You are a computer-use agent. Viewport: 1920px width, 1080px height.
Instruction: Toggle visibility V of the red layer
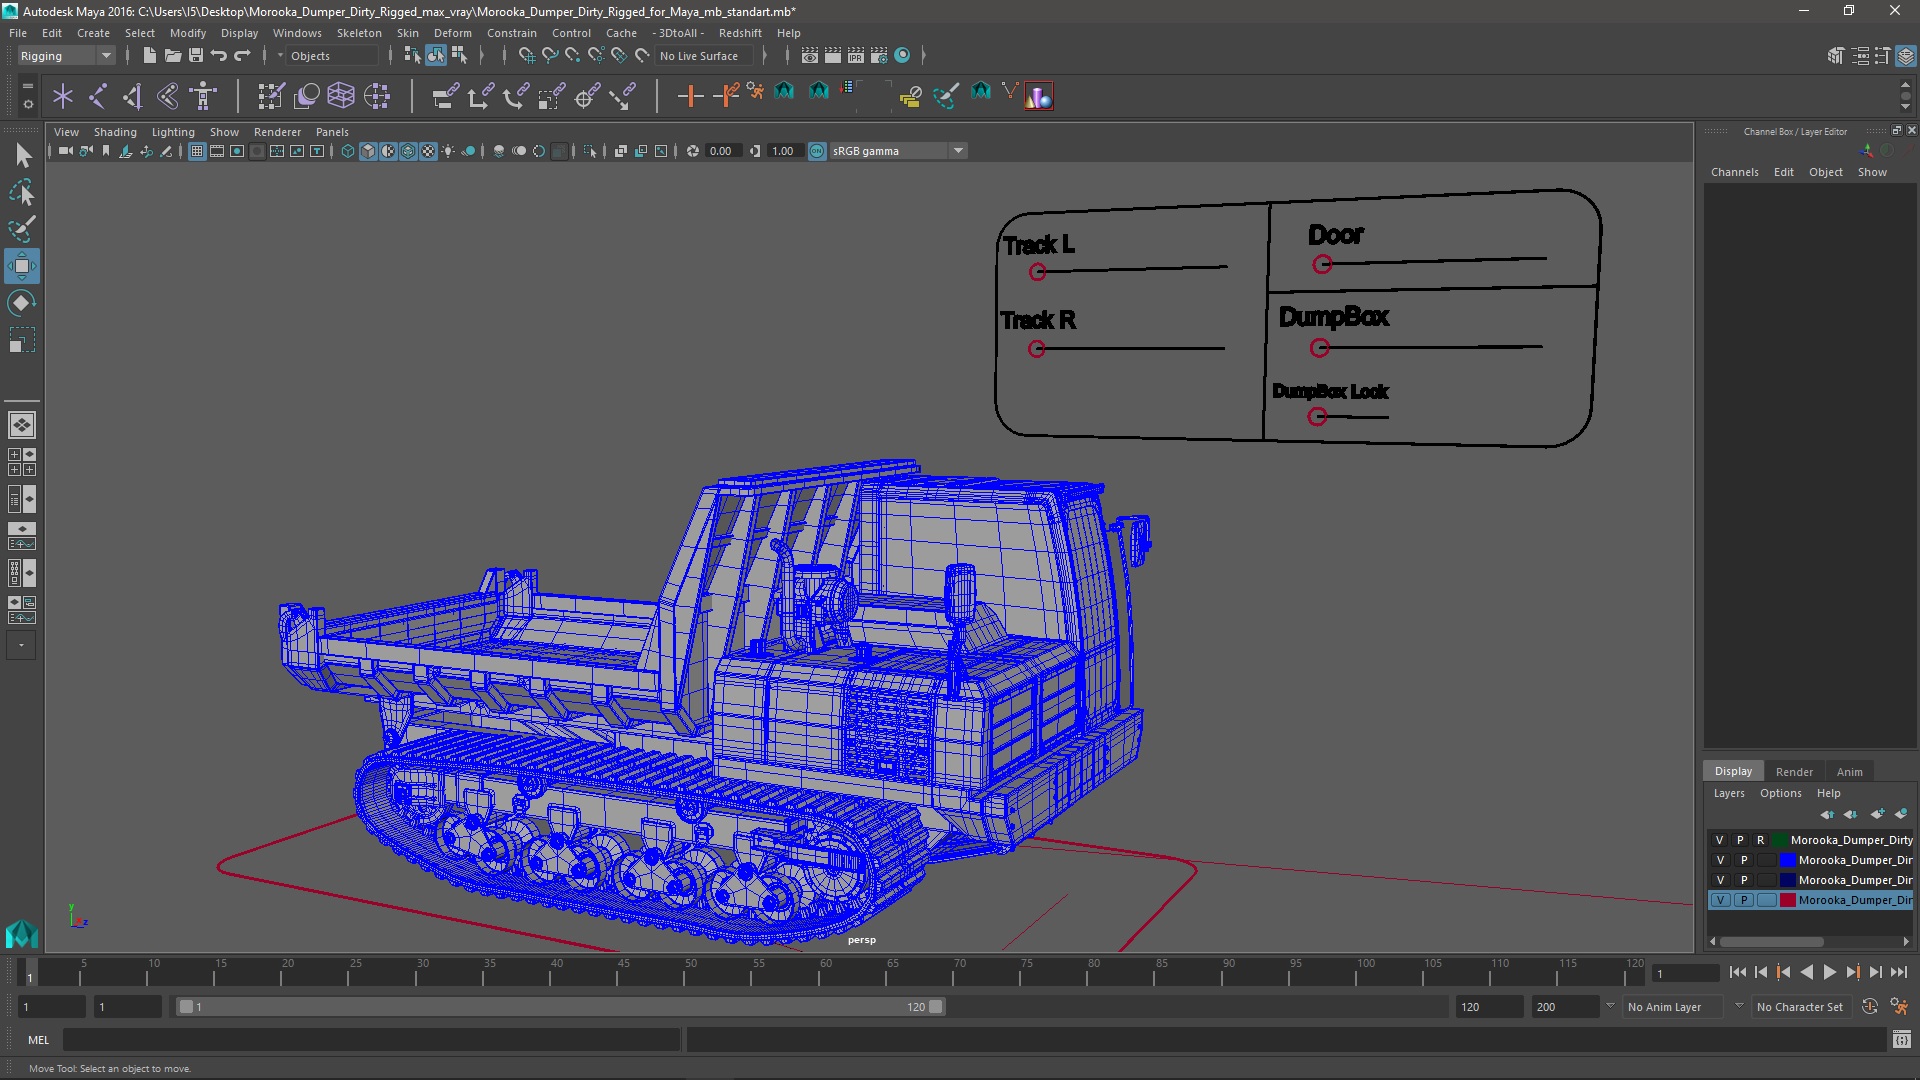point(1720,900)
